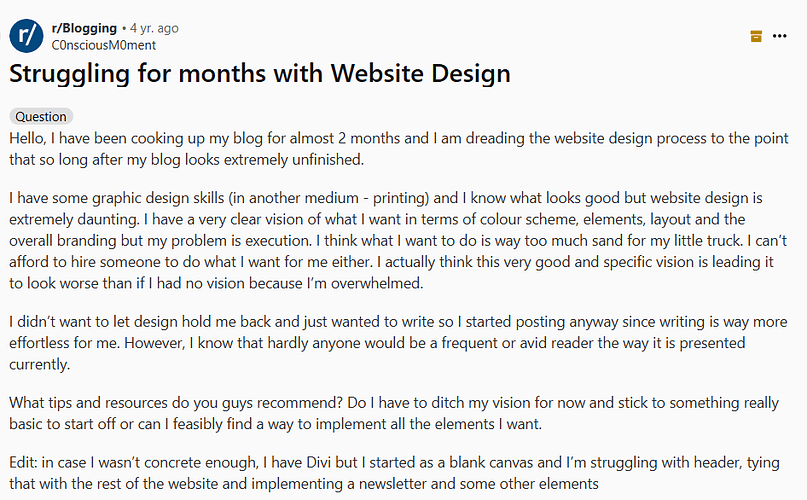Select the Question flair tag

point(41,116)
